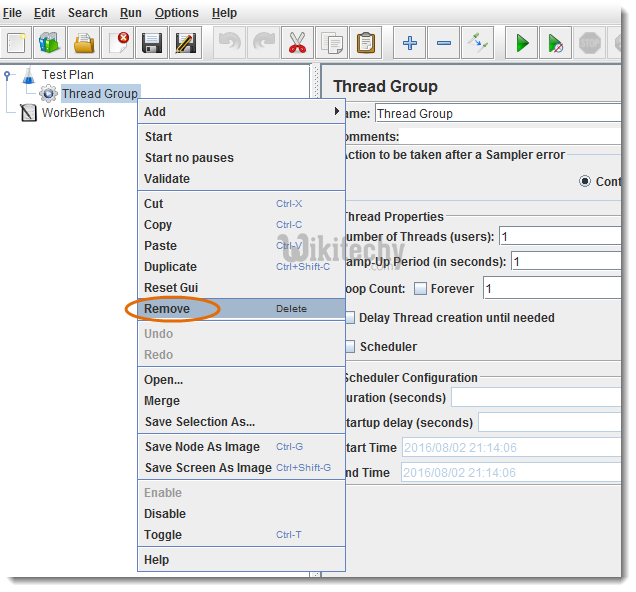Select the WorkBench tree item
Image resolution: width=636 pixels, height=592 pixels.
73,113
